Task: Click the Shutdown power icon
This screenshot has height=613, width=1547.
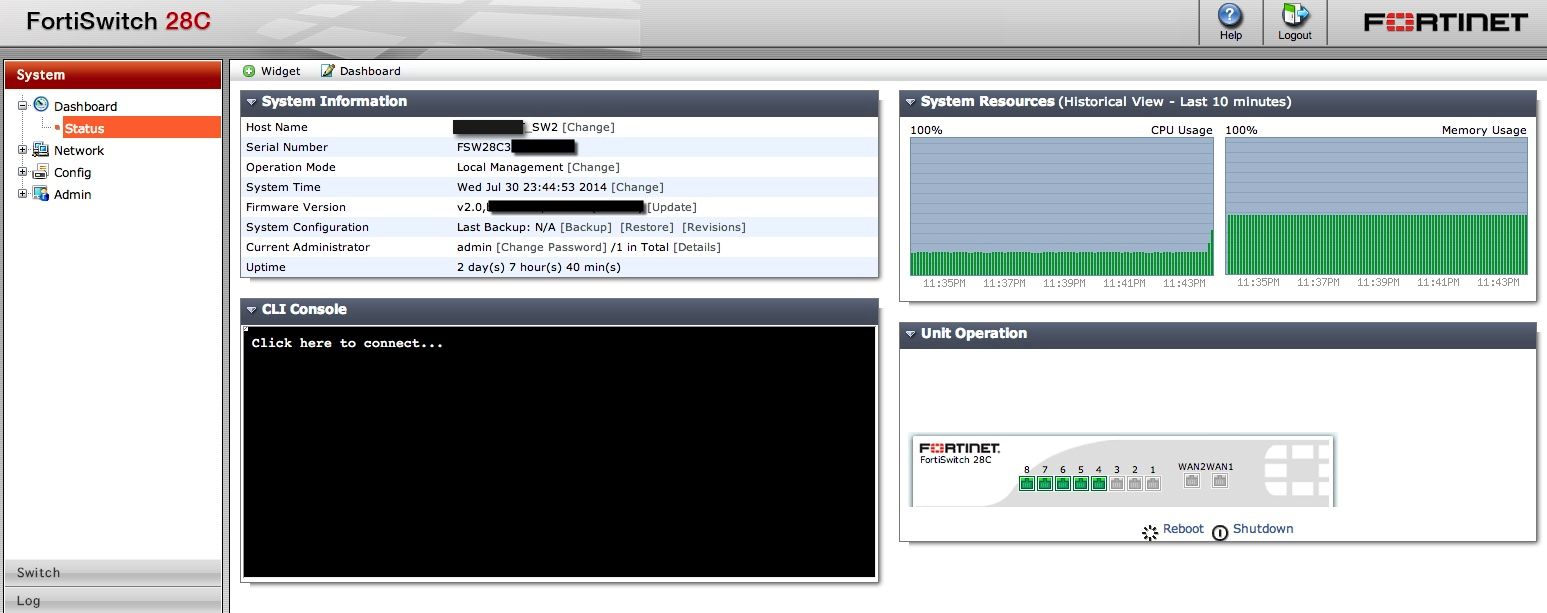Action: [1220, 532]
